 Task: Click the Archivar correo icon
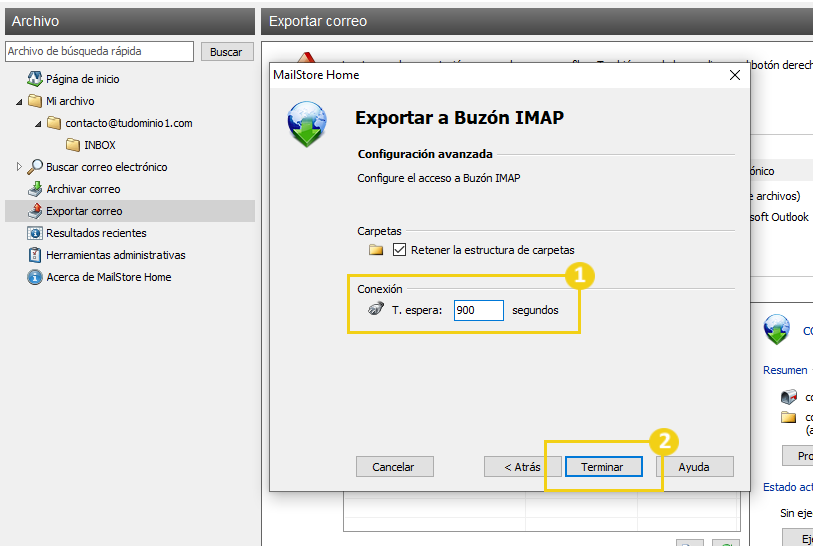tap(35, 189)
